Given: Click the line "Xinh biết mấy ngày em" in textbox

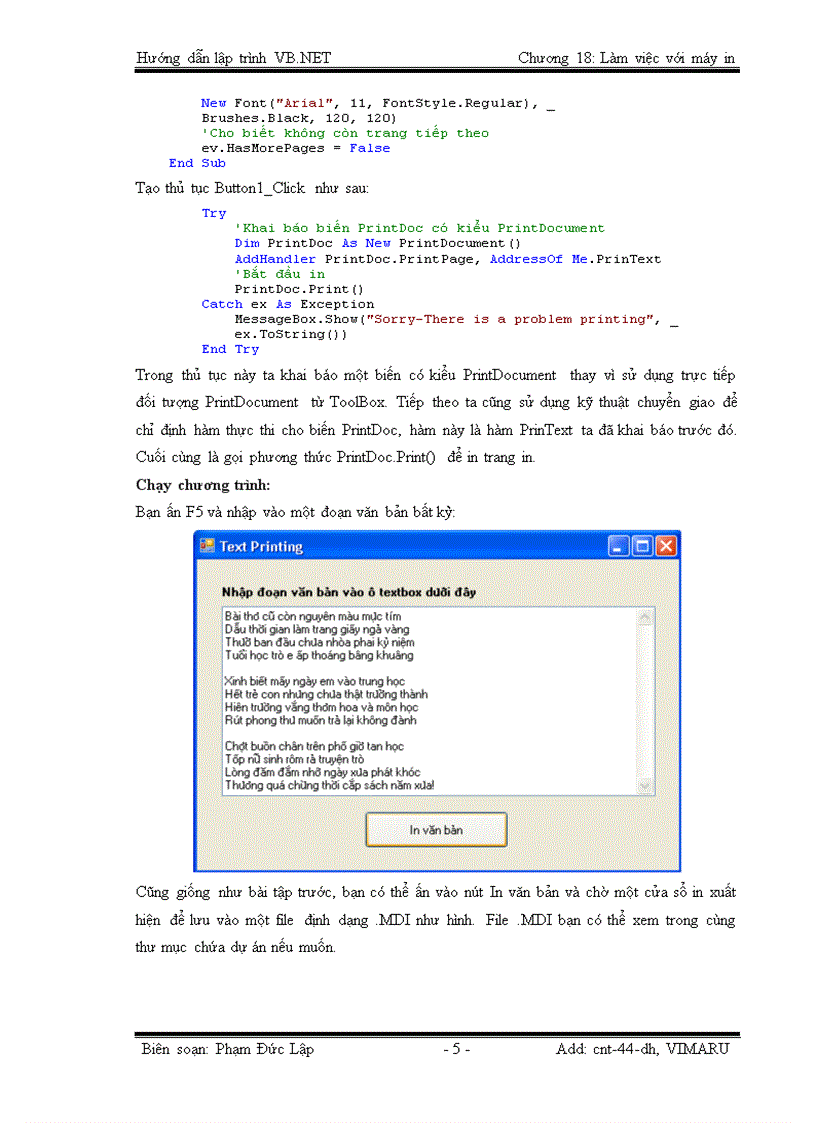Looking at the screenshot, I should coord(314,682).
